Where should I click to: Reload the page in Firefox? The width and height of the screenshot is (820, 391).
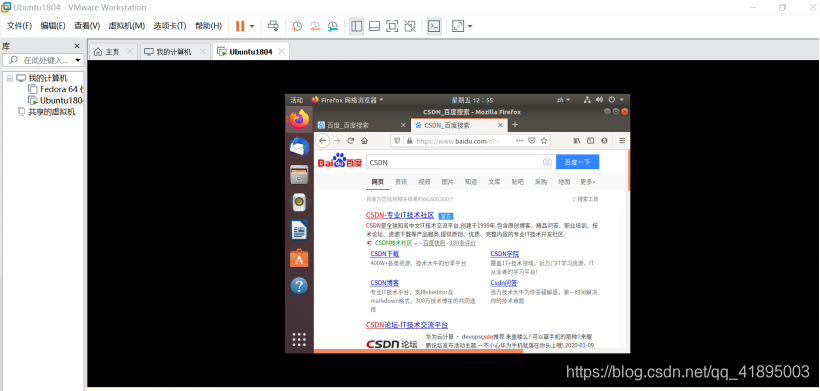pos(351,141)
